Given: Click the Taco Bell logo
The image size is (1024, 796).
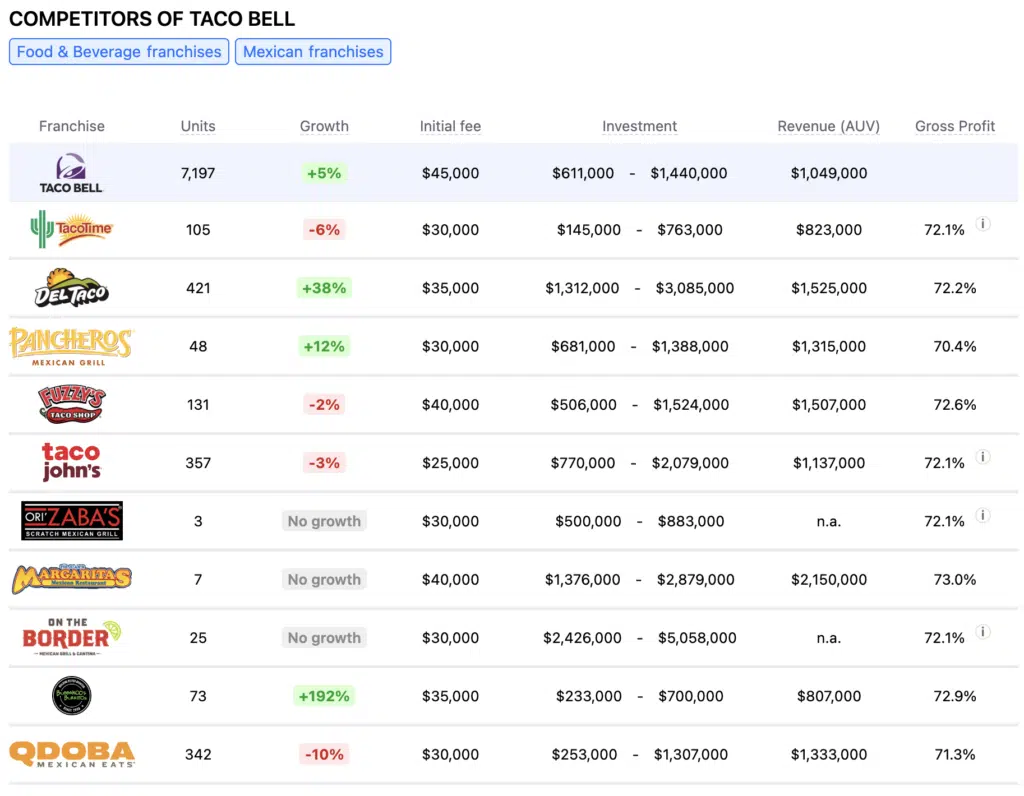Looking at the screenshot, I should (x=71, y=173).
